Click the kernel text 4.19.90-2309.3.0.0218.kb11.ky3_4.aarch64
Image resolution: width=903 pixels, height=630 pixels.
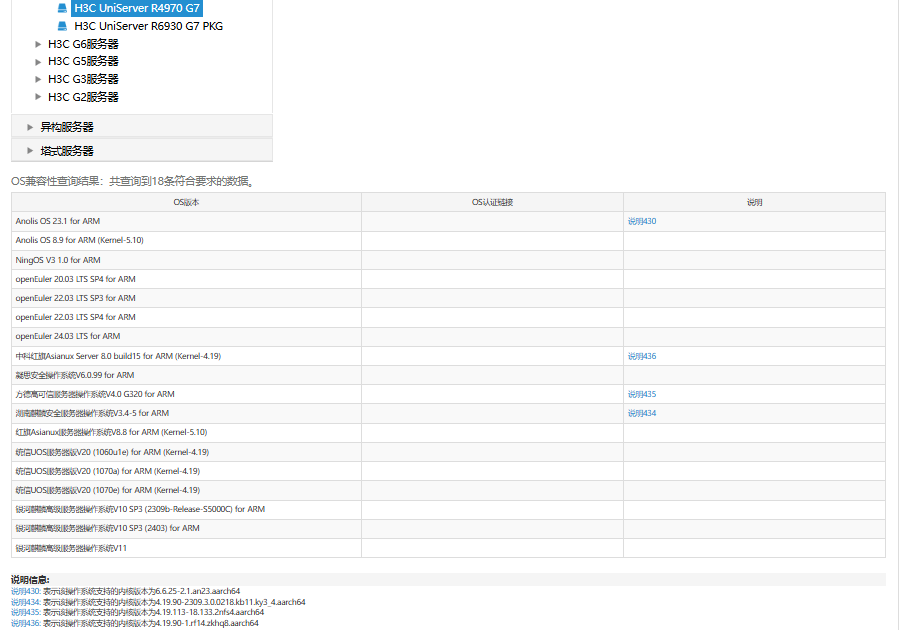coord(230,602)
